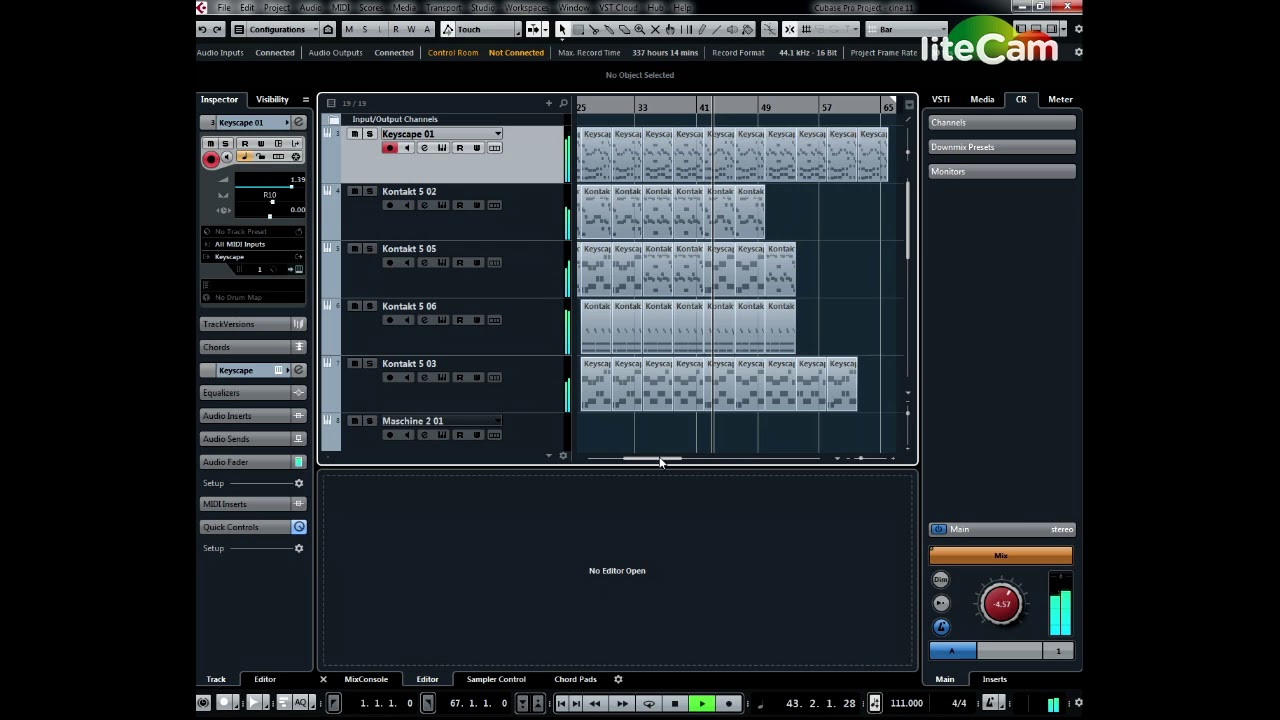
Task: Open Inspector settings menu icon beside Visibility
Action: coord(305,99)
